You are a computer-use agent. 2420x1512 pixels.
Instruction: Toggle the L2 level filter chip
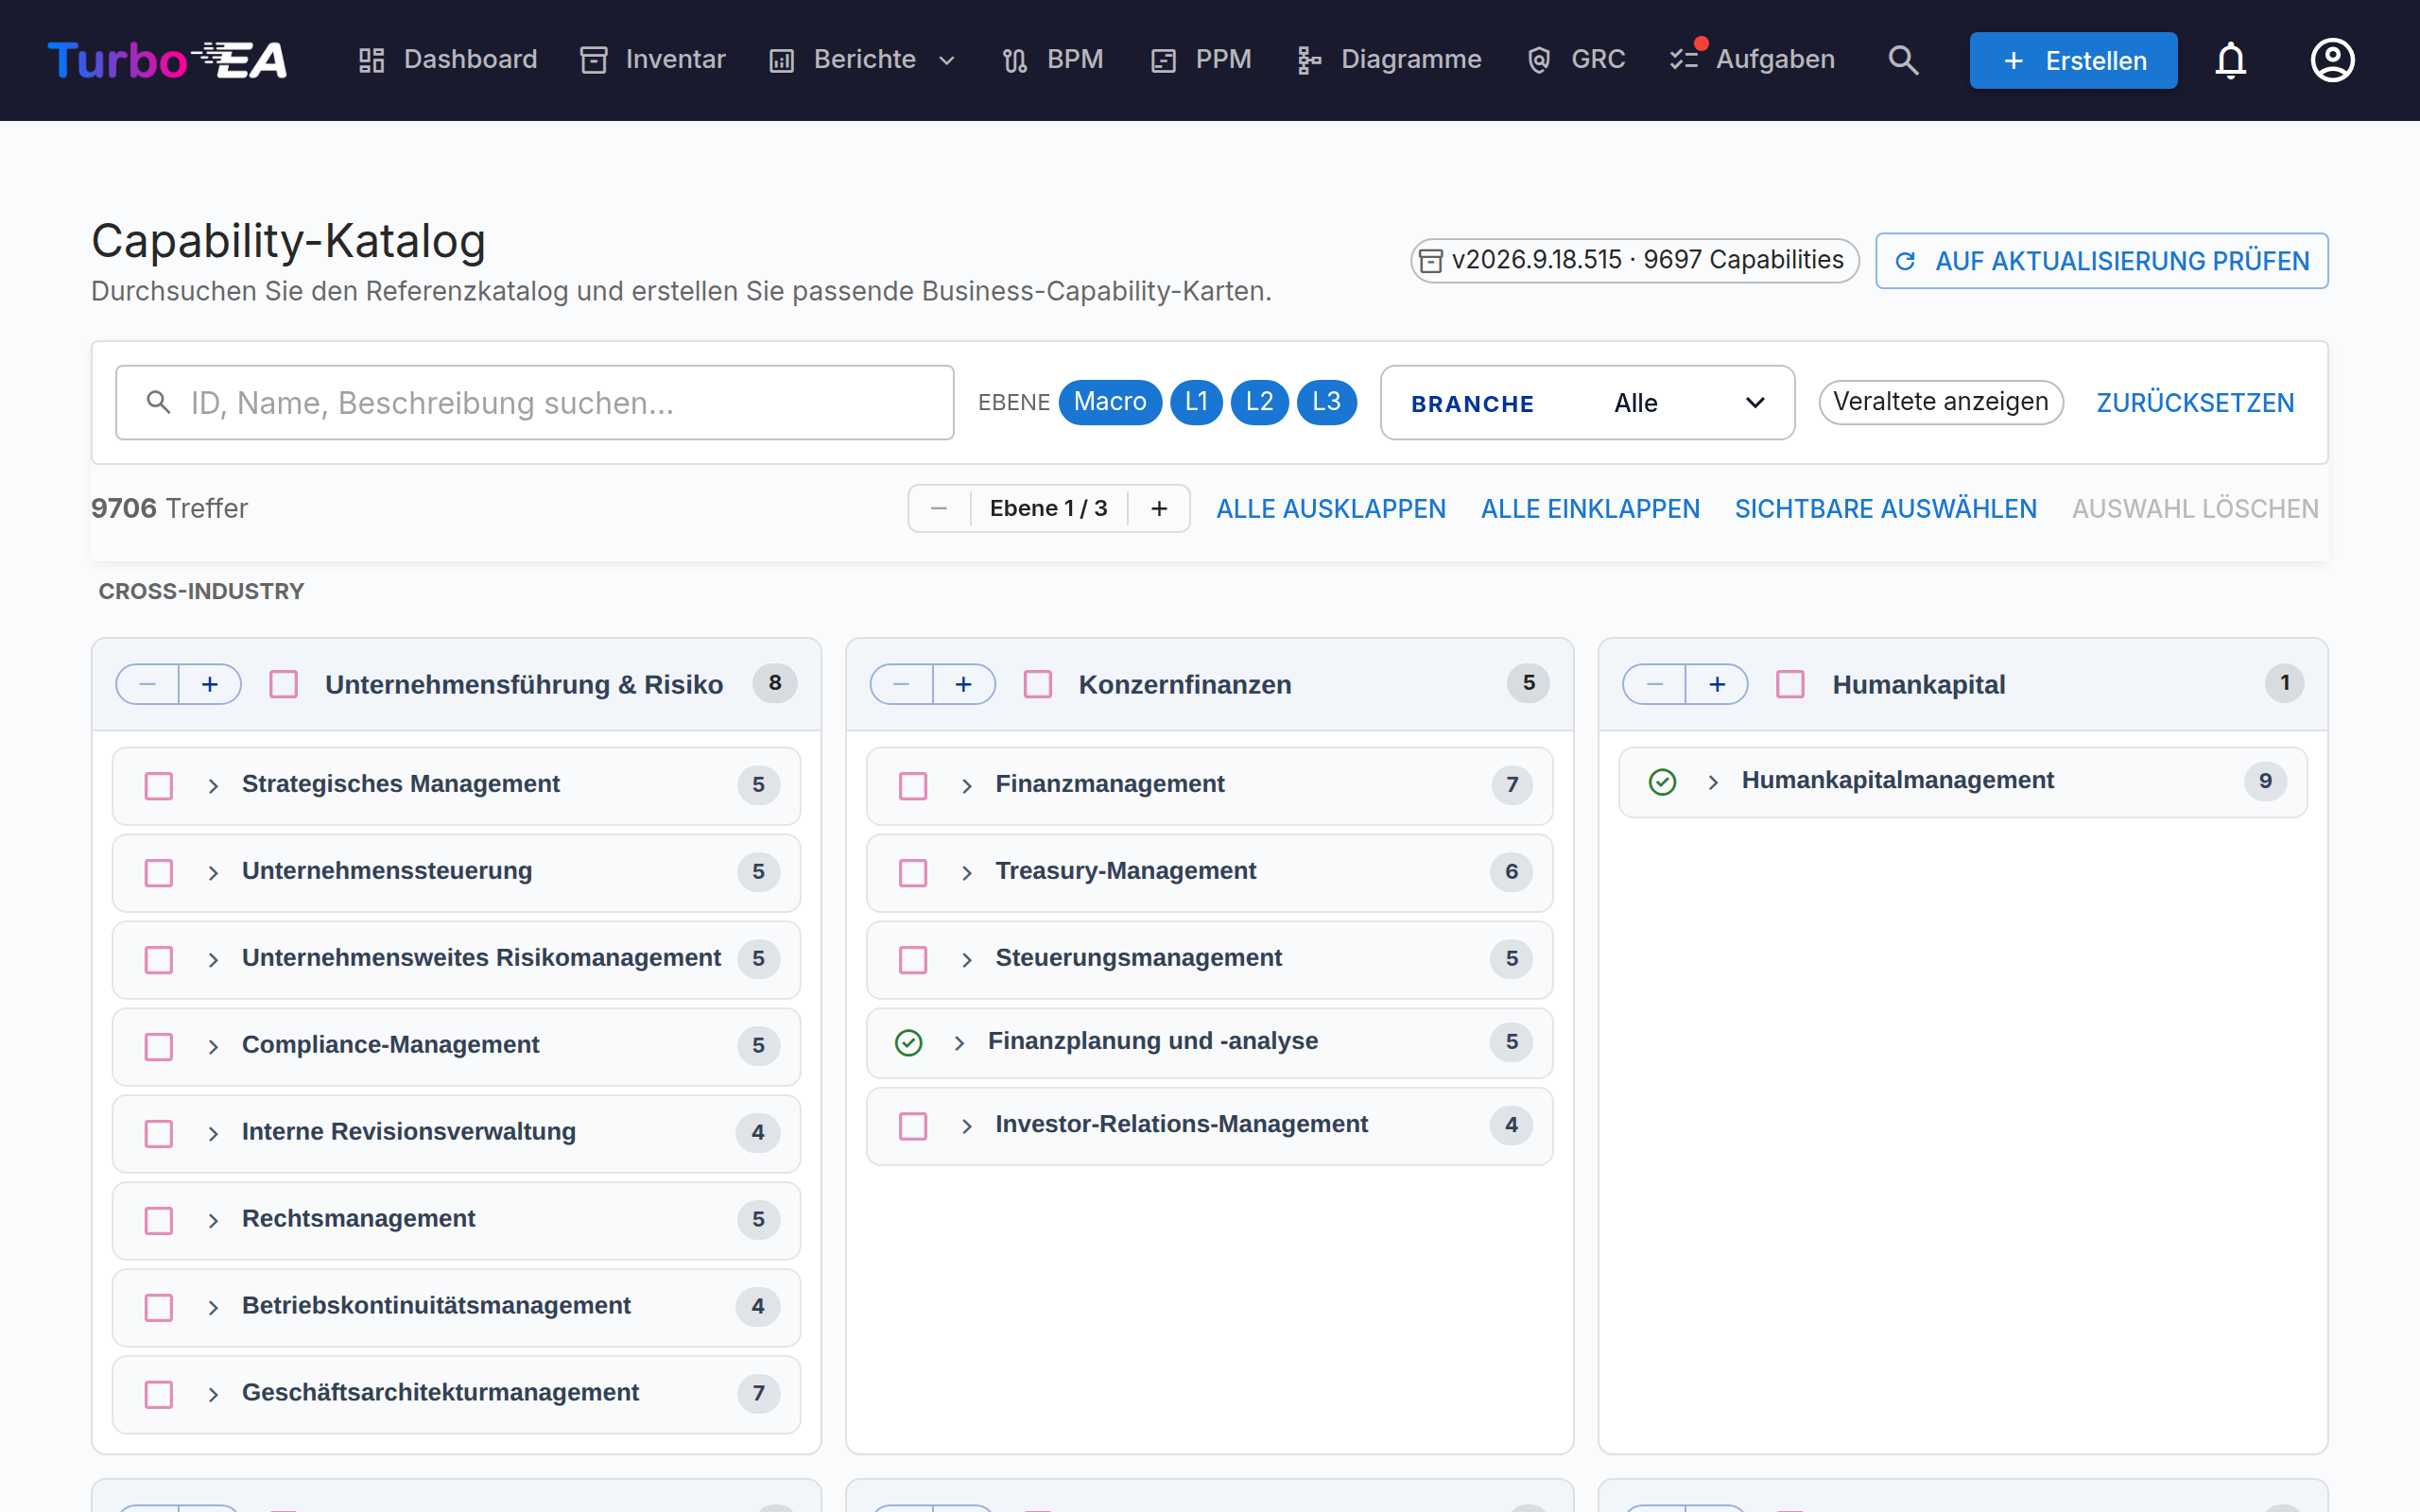(1259, 402)
